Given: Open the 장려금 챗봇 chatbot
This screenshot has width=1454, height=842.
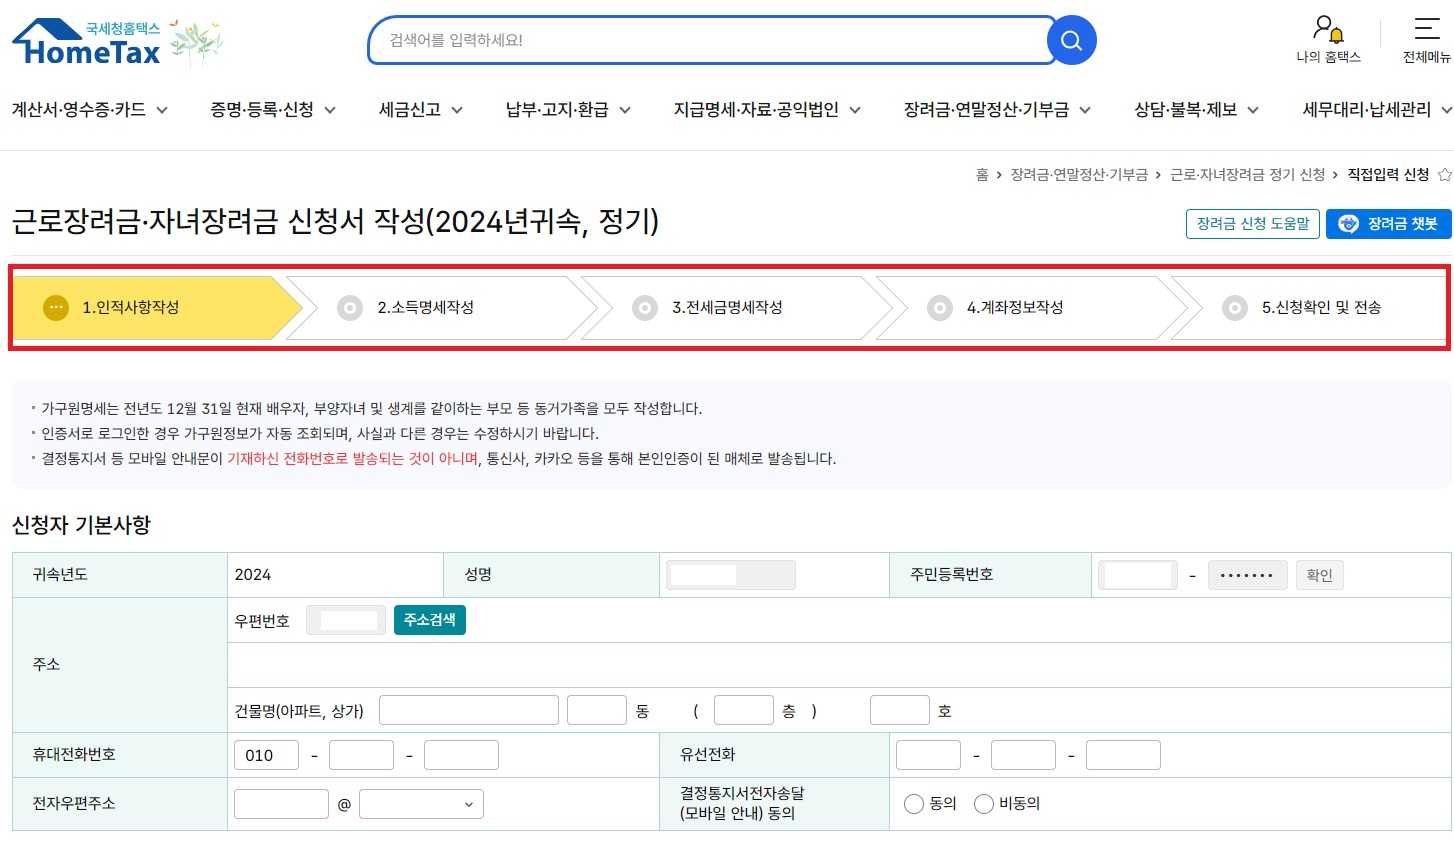Looking at the screenshot, I should tap(1388, 224).
